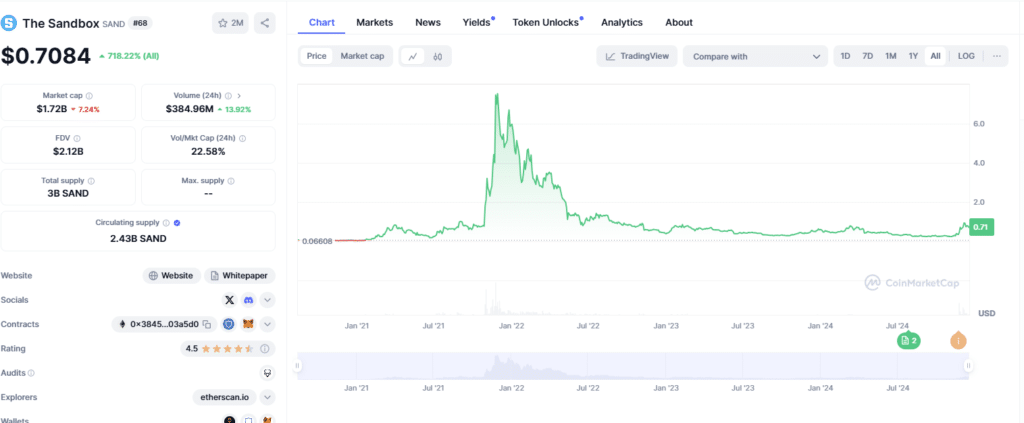
Task: Click the contract address 0x3845...03a5d0
Action: (x=165, y=324)
